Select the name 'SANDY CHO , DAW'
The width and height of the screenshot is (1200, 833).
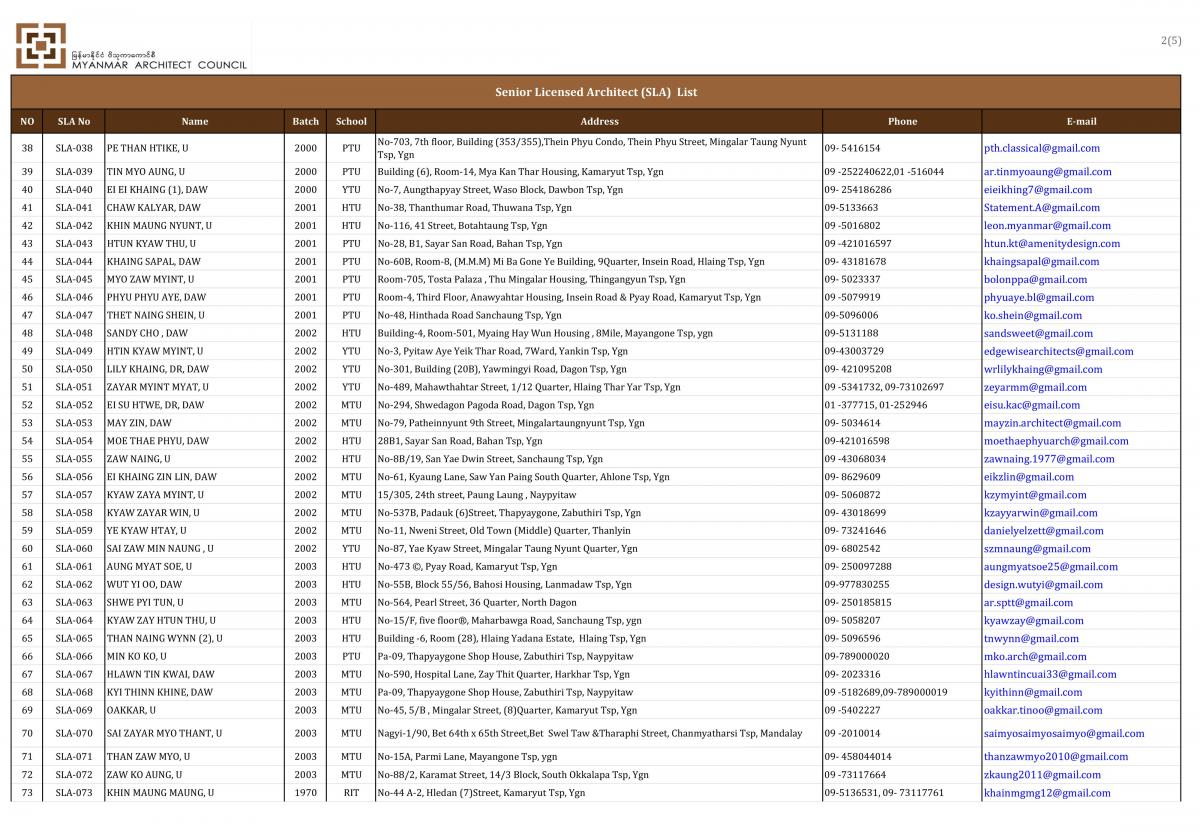(147, 334)
